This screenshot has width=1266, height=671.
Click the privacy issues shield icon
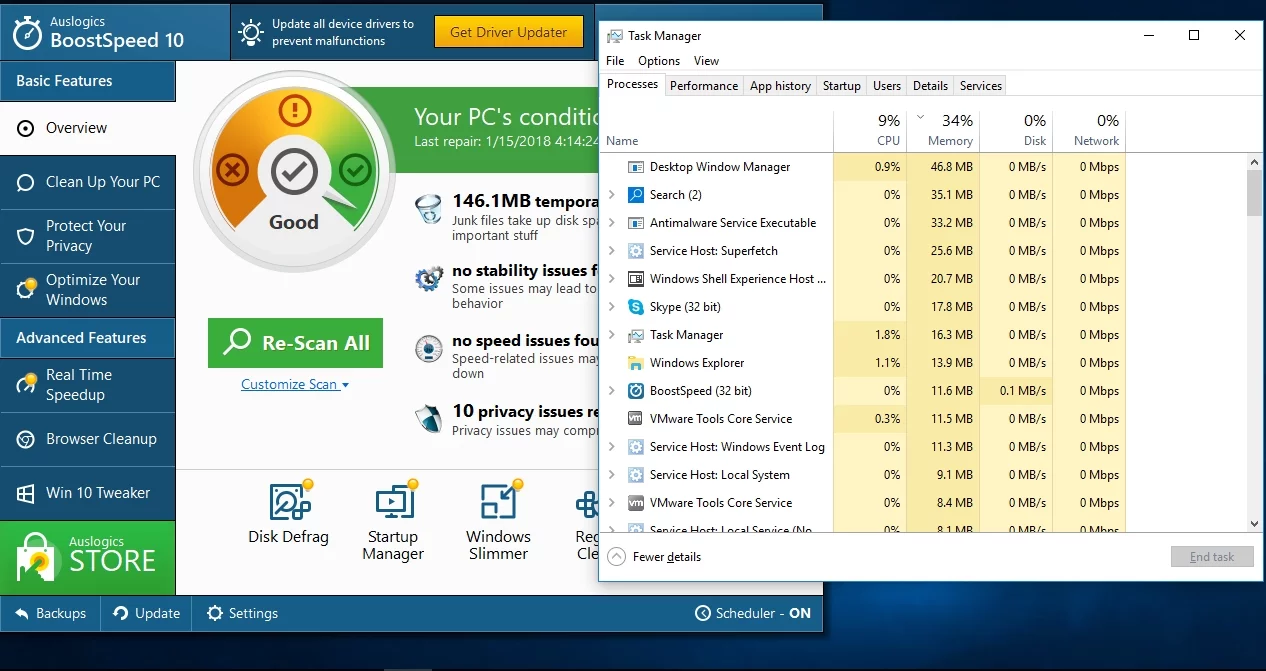[x=429, y=418]
